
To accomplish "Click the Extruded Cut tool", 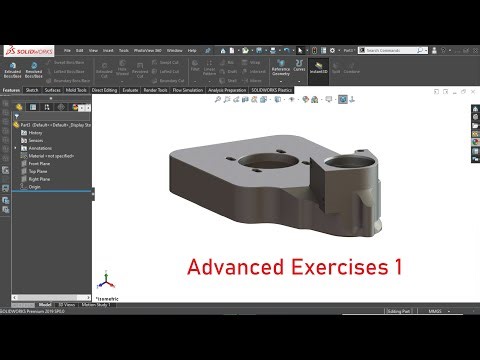I will [104, 70].
